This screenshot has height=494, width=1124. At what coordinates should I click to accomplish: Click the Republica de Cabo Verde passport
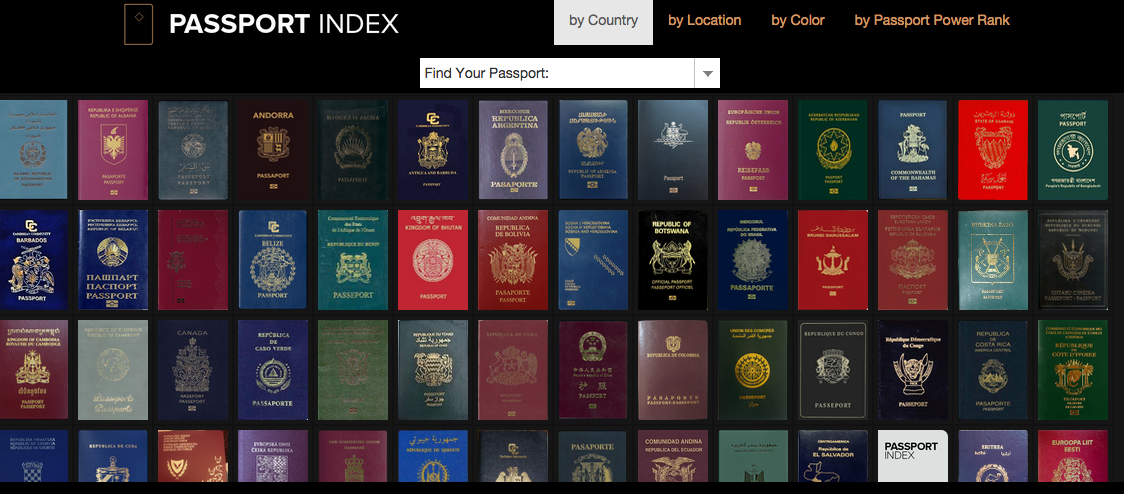[273, 370]
